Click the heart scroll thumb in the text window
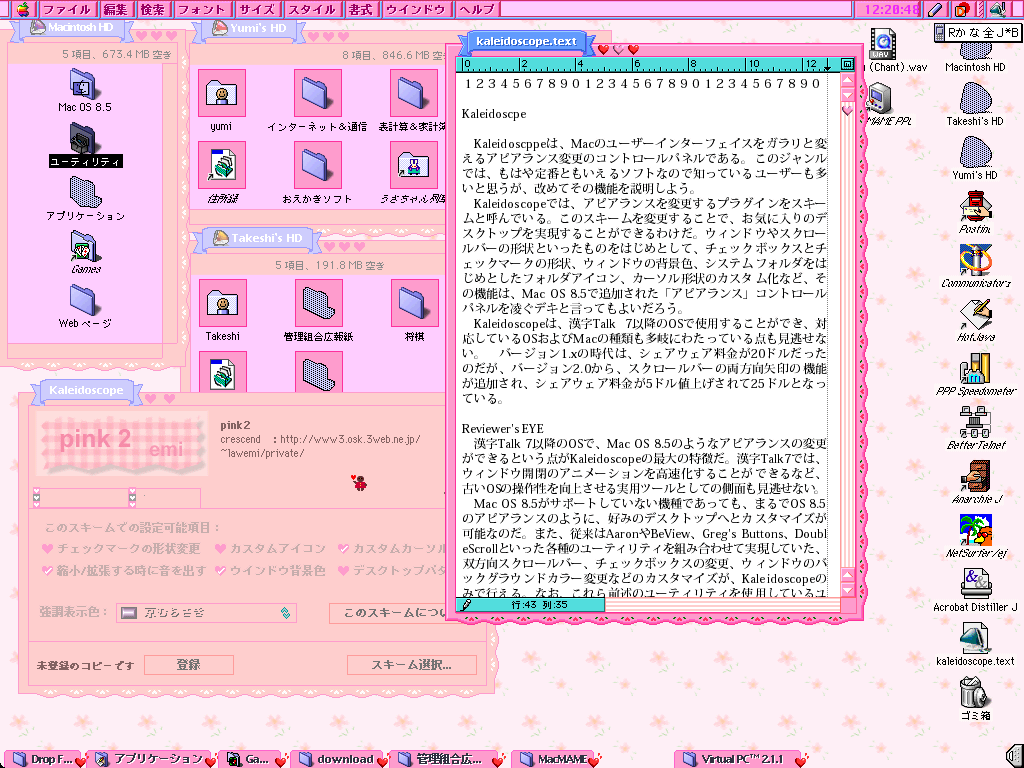The height and width of the screenshot is (768, 1024). (847, 110)
